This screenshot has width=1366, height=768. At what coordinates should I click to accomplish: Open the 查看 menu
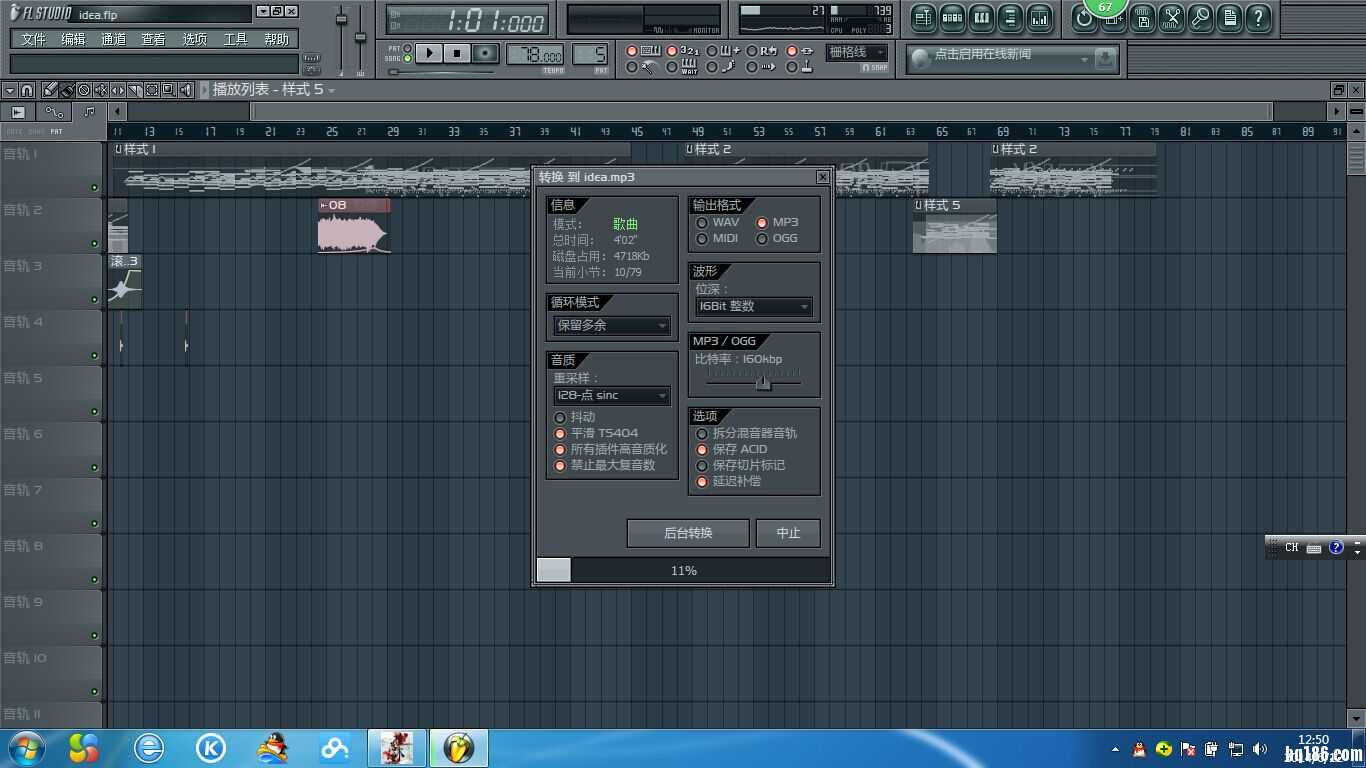pyautogui.click(x=153, y=39)
